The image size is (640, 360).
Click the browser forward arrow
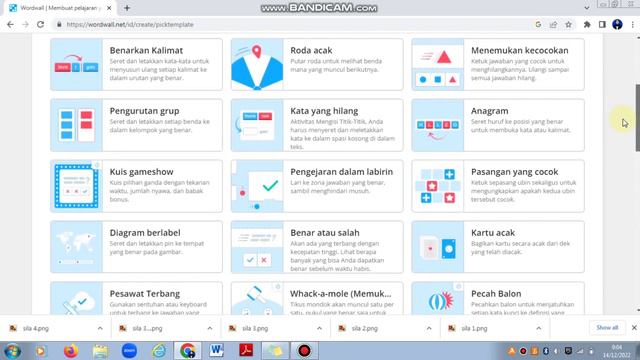[x=25, y=24]
